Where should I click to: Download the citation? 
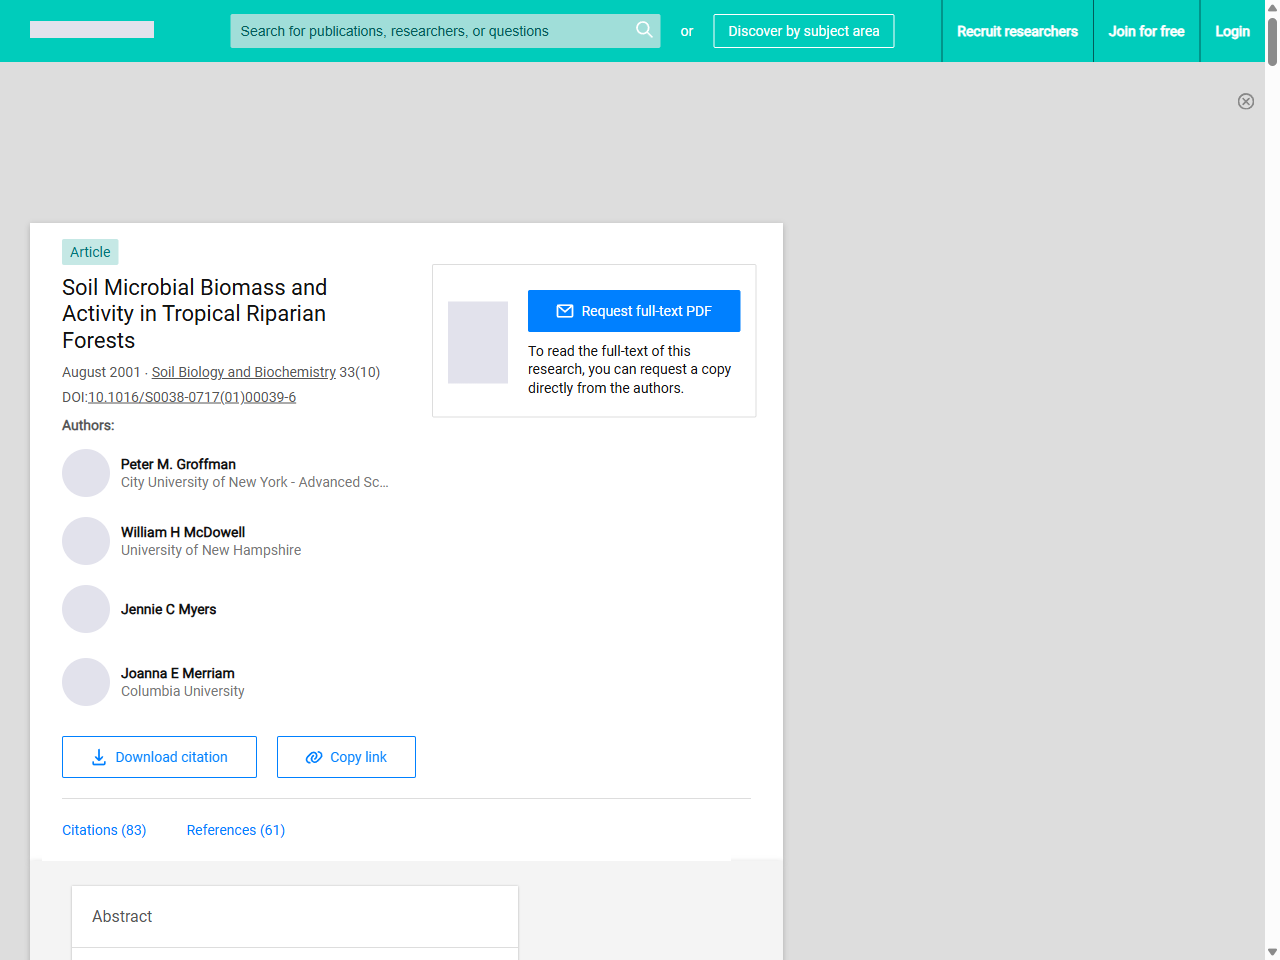point(159,757)
